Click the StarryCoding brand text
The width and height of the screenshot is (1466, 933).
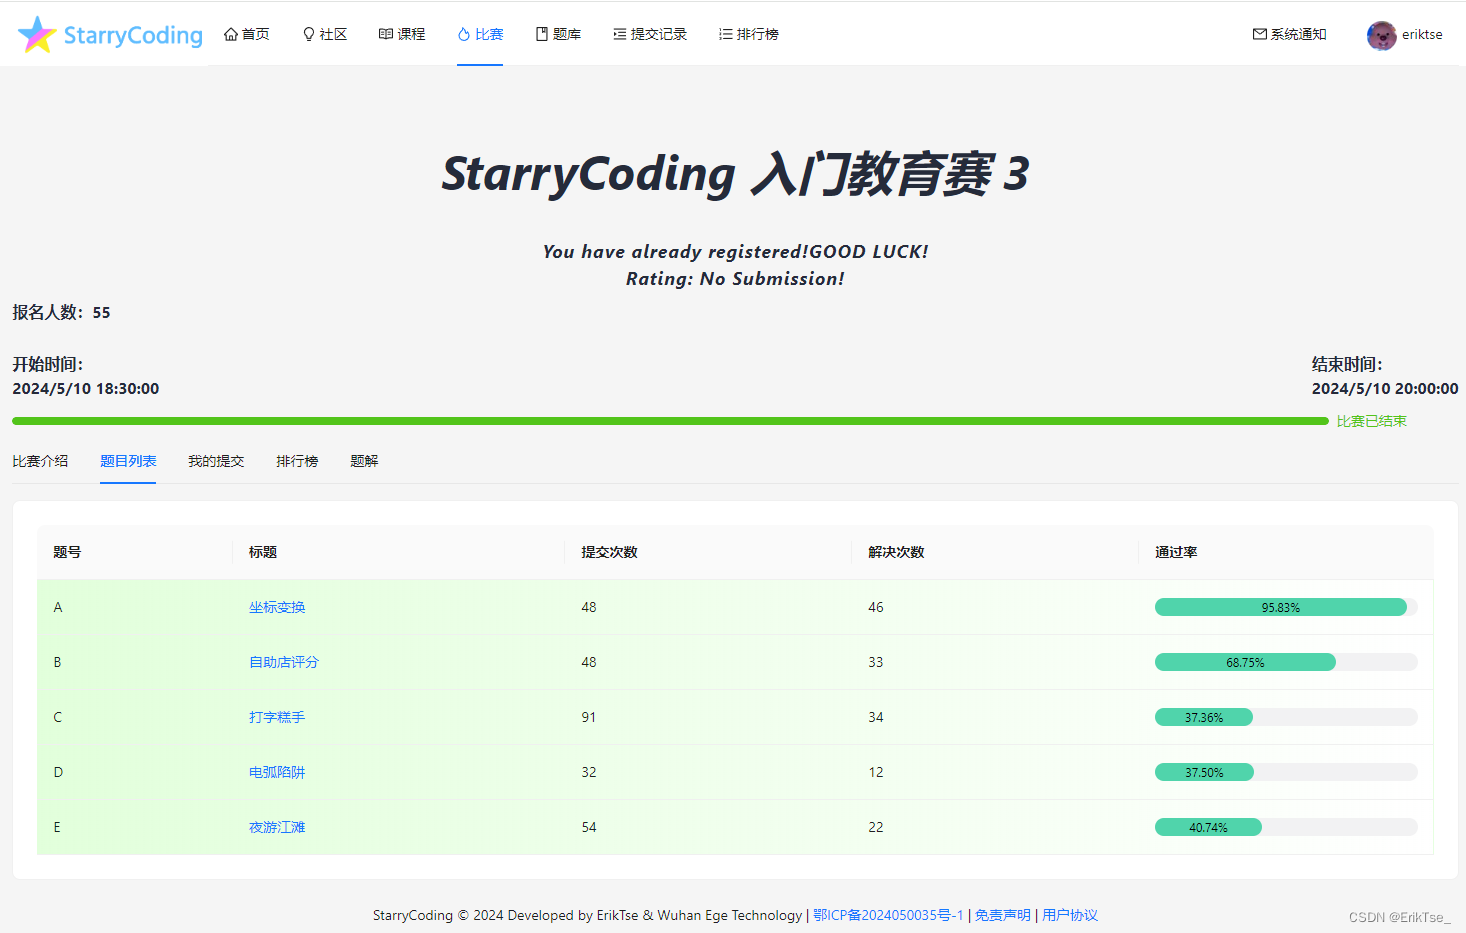133,35
